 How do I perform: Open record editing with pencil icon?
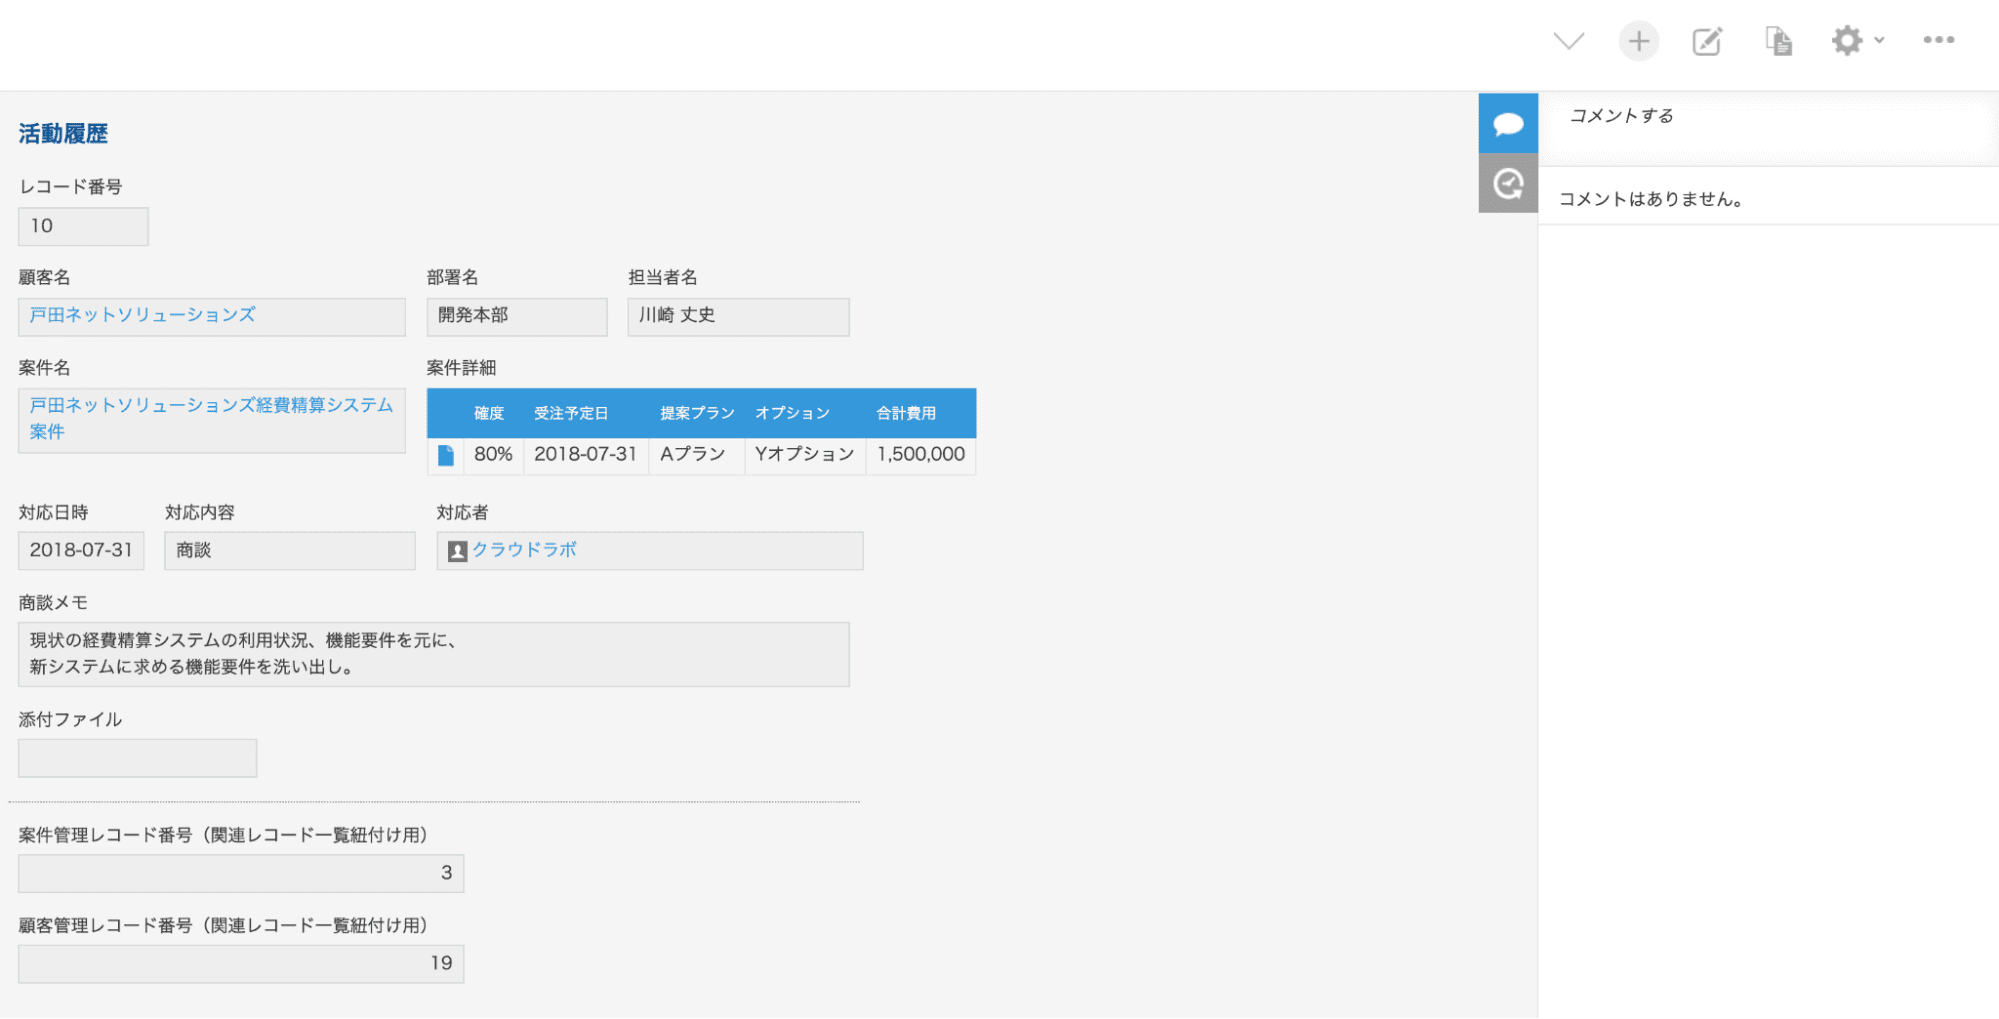click(x=1707, y=41)
